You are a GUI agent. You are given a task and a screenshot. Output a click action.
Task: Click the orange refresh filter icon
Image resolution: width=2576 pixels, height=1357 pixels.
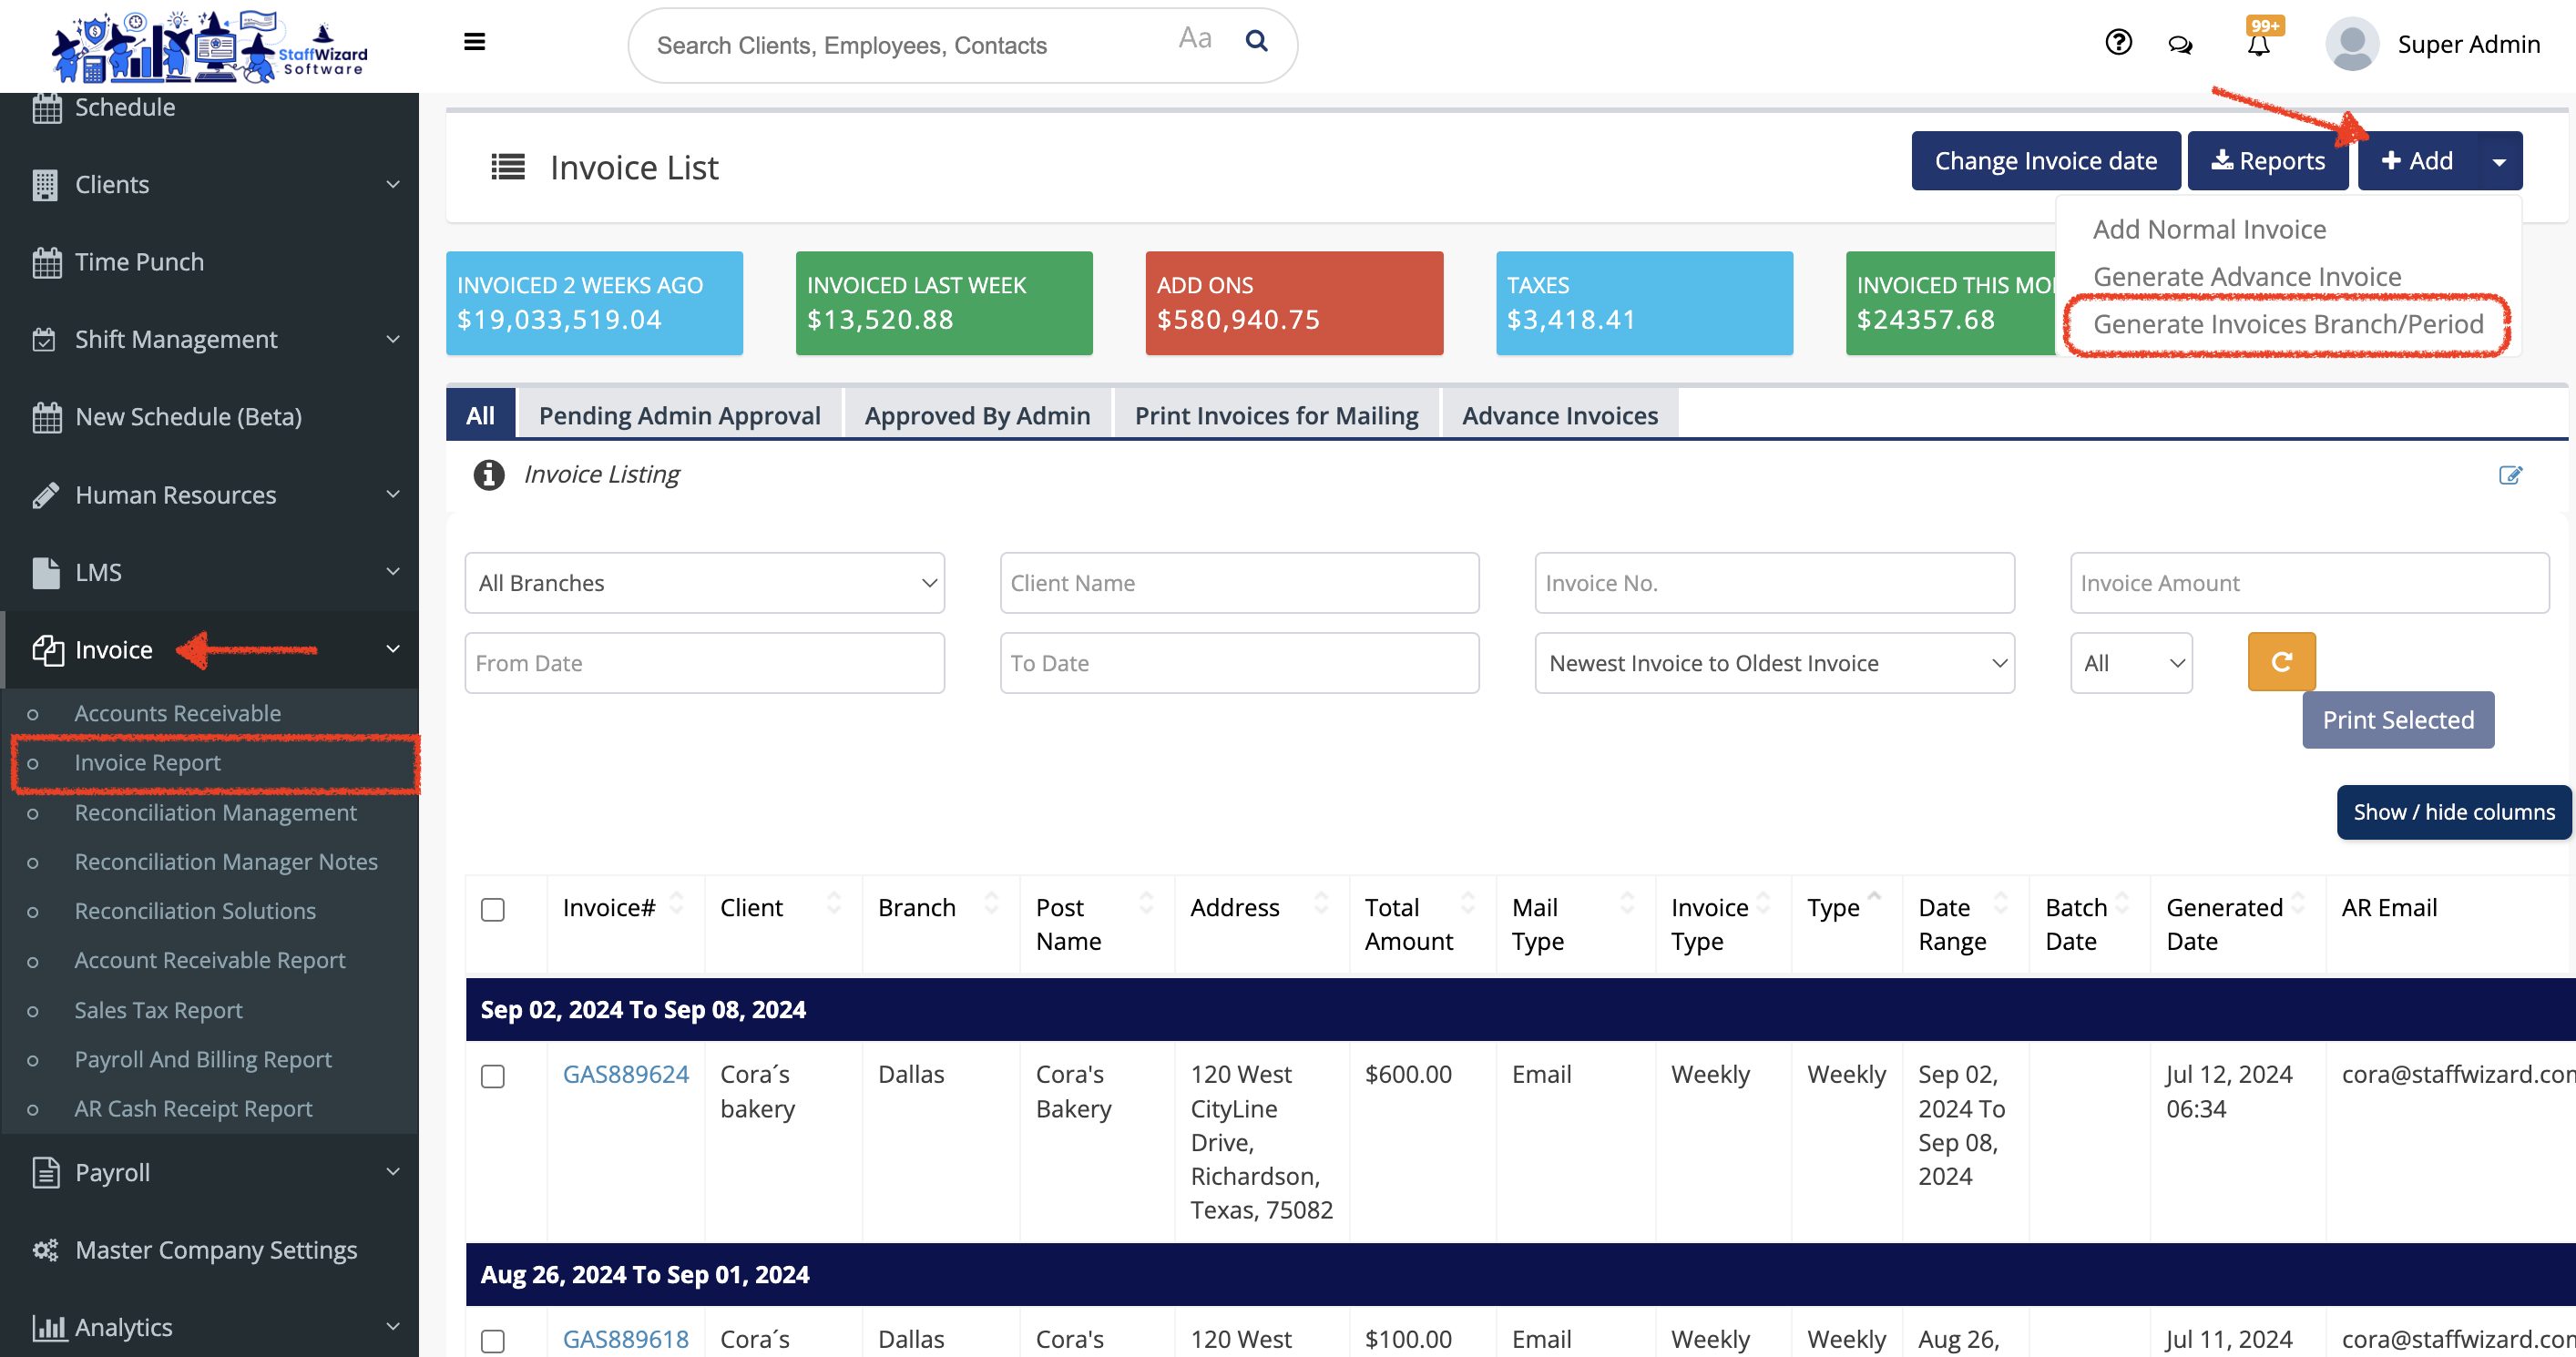tap(2281, 661)
